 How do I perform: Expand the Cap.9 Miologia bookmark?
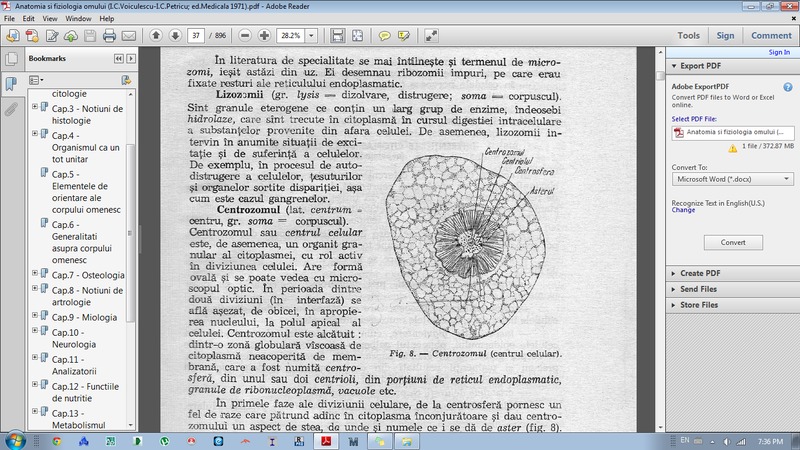(35, 315)
